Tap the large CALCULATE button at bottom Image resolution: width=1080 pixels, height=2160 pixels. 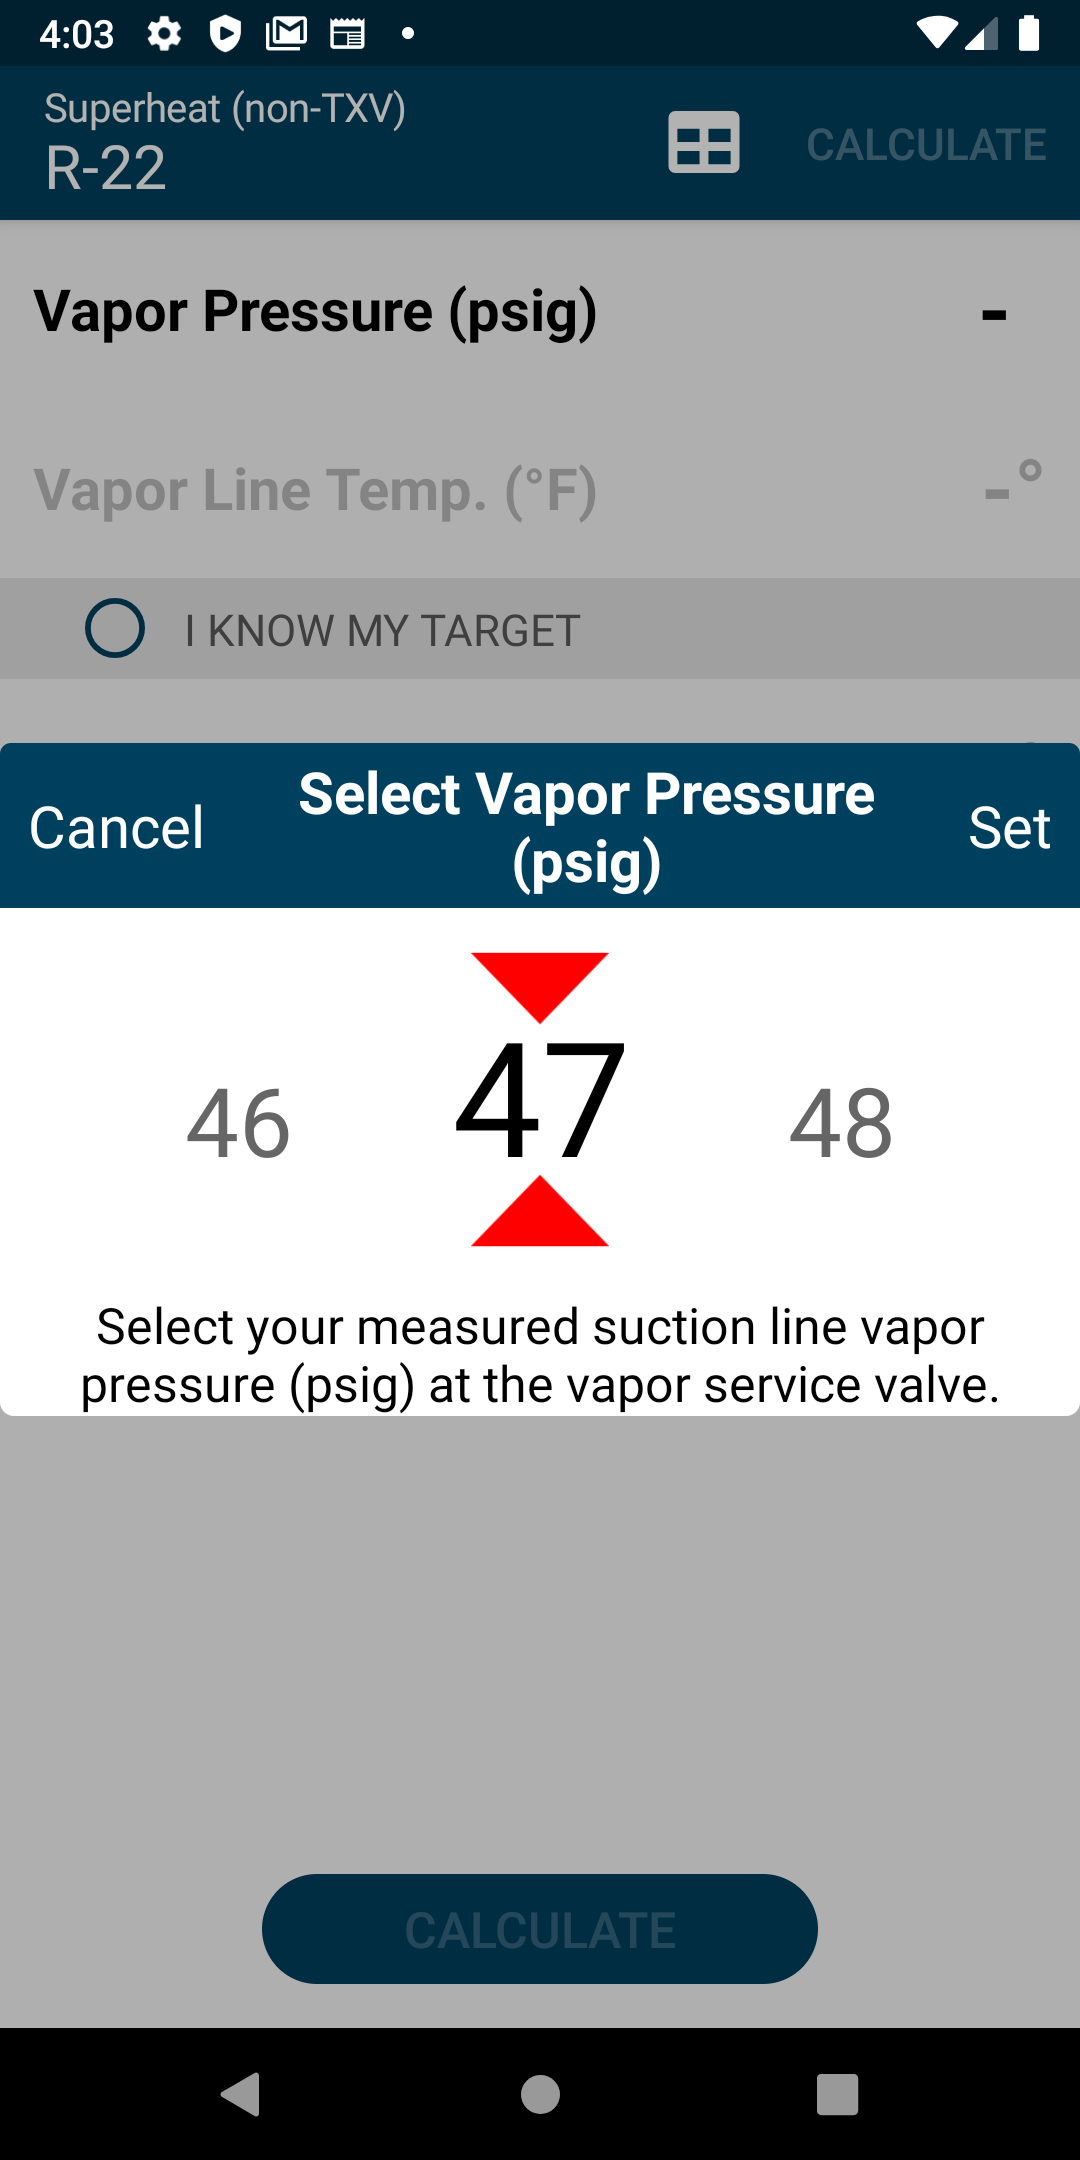click(540, 1929)
